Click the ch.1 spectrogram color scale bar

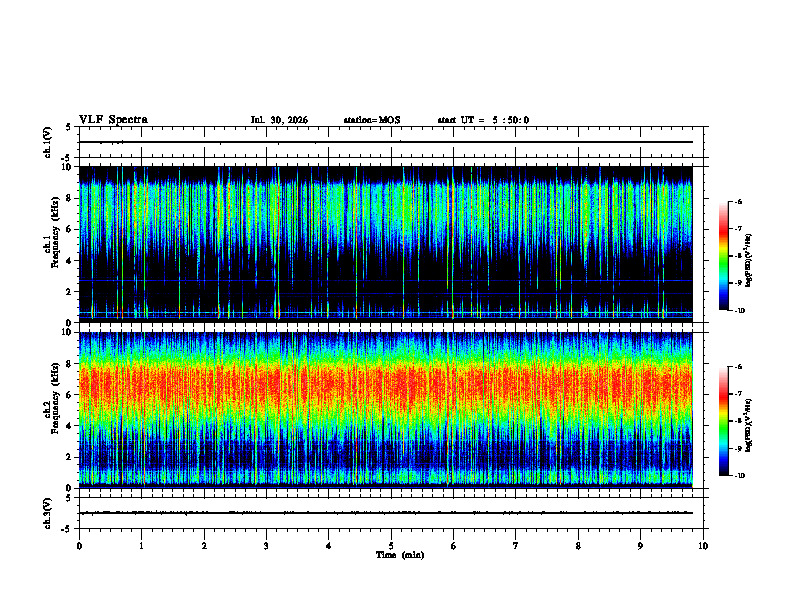coord(723,256)
